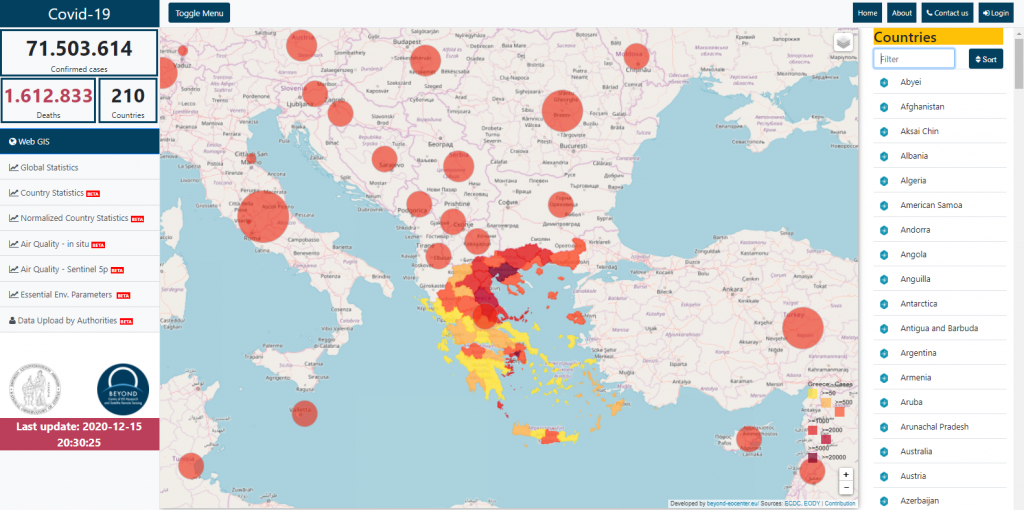Click the university seal logo

pyautogui.click(x=35, y=390)
